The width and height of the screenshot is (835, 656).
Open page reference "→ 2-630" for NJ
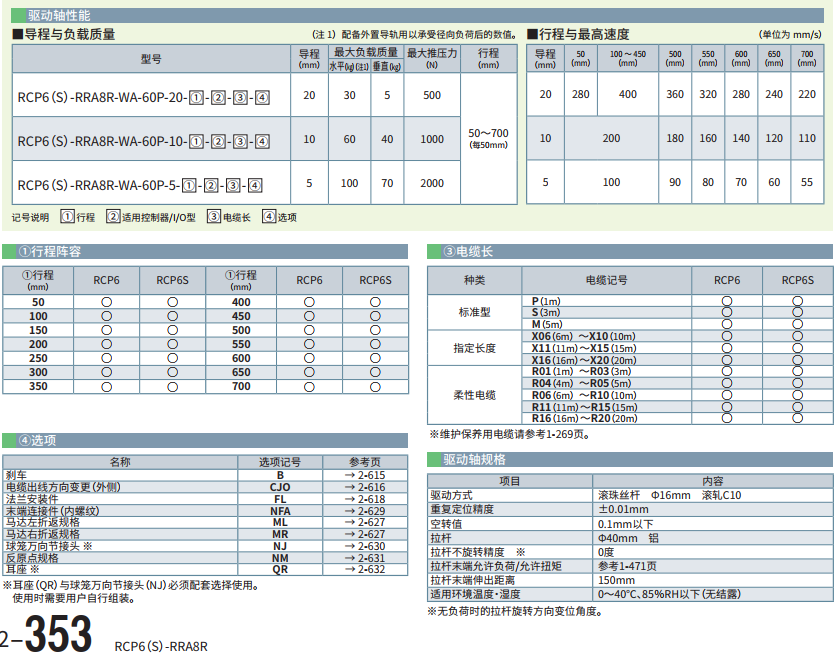pyautogui.click(x=365, y=546)
